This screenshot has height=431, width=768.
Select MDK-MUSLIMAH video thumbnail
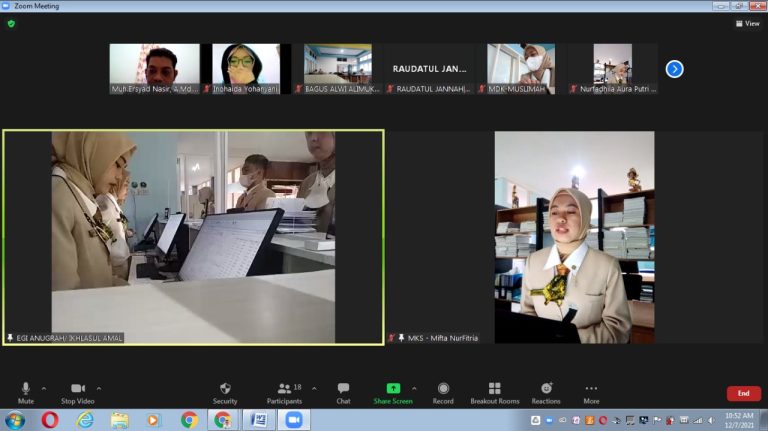(521, 69)
